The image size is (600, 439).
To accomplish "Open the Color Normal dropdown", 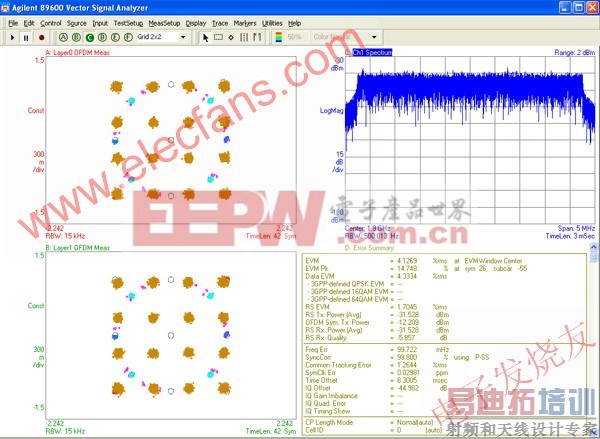I will click(x=374, y=37).
